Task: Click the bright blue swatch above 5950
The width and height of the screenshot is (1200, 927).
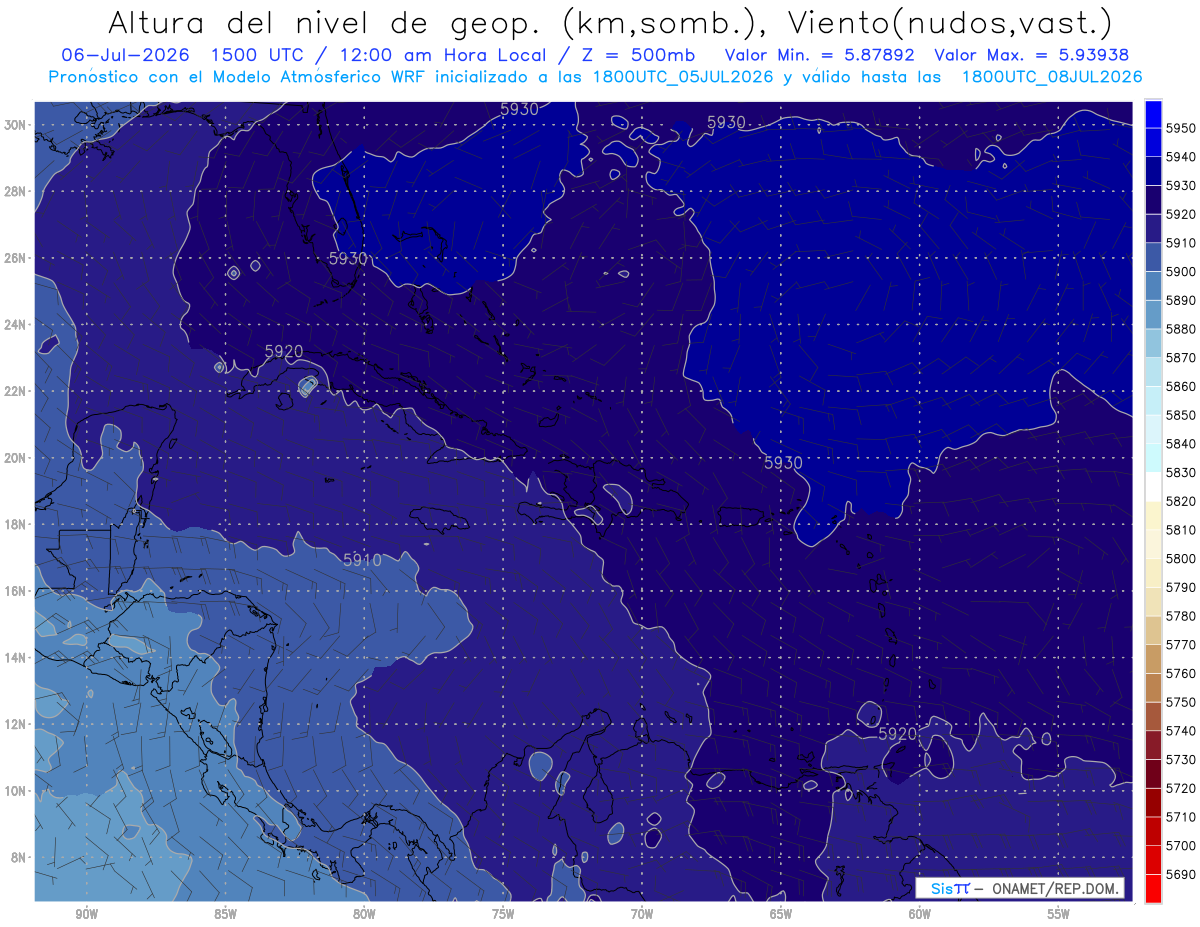Action: pos(1152,113)
